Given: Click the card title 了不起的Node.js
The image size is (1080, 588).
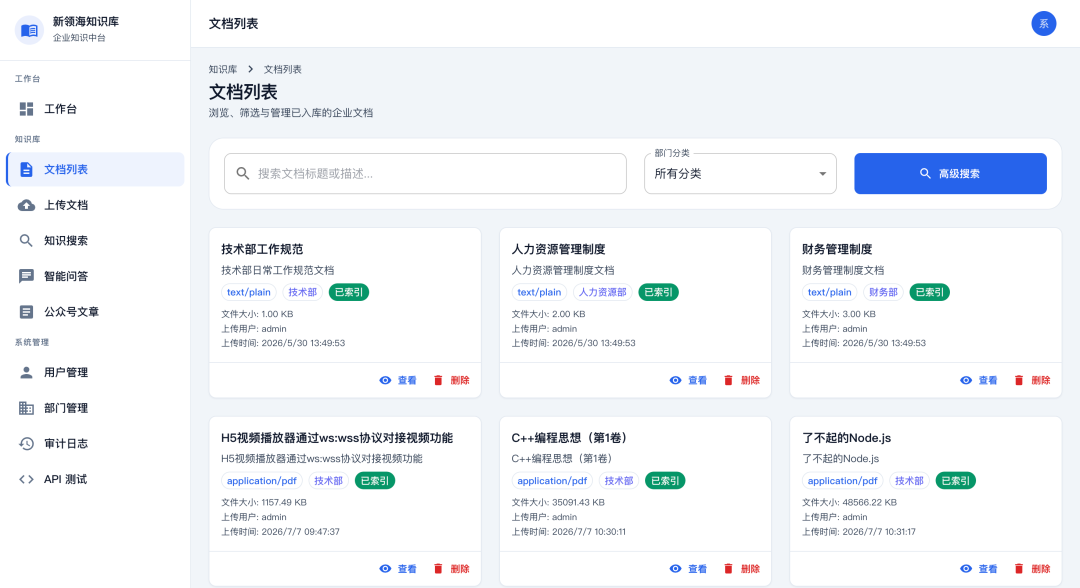Looking at the screenshot, I should (847, 438).
